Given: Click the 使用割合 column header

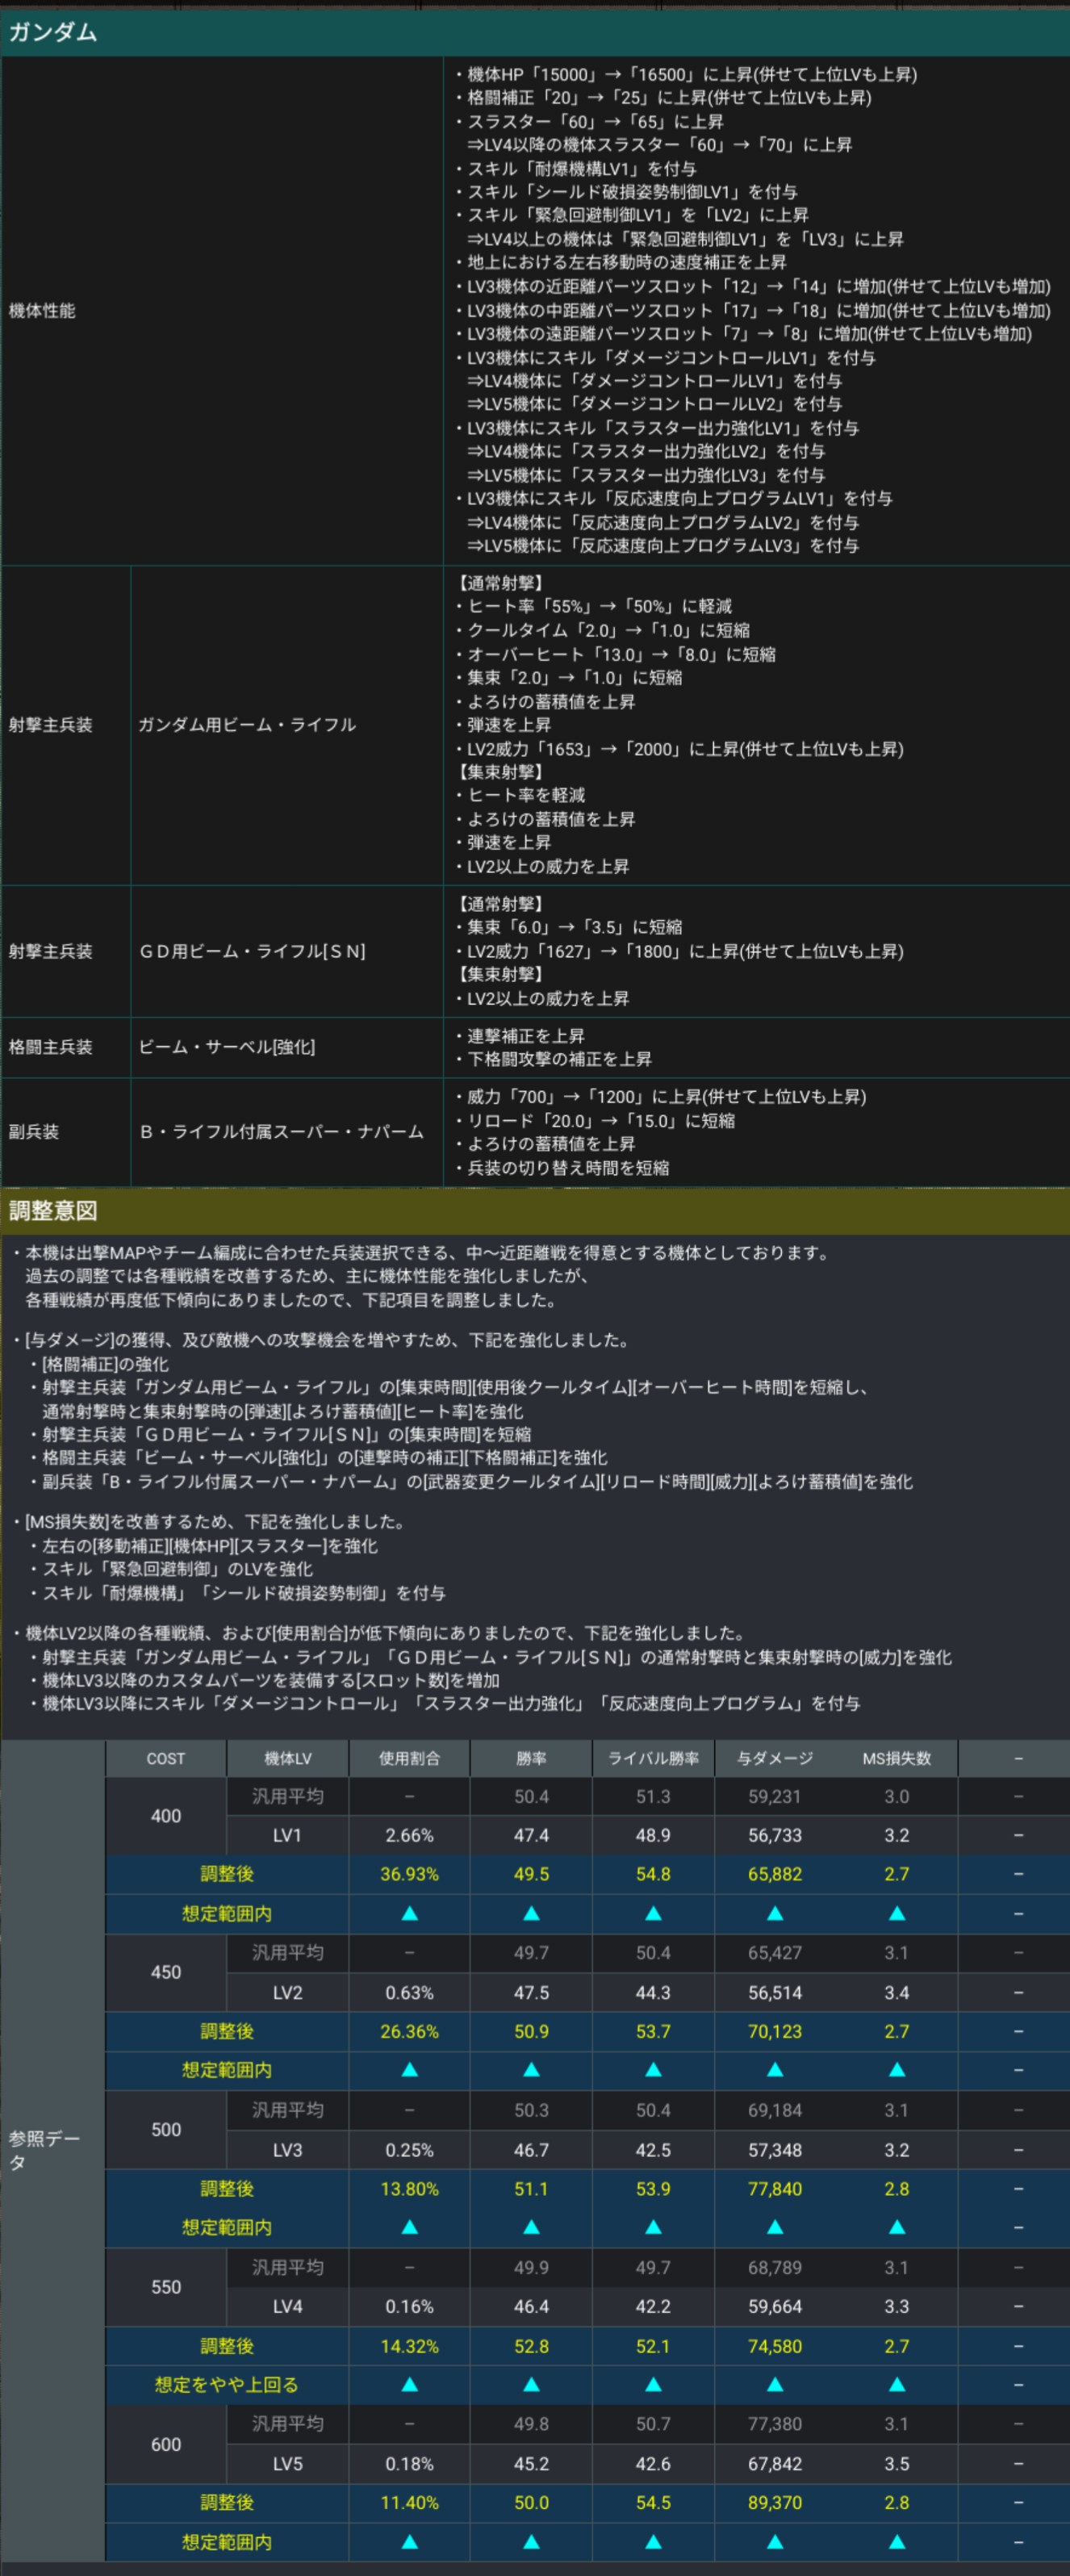Looking at the screenshot, I should pyautogui.click(x=410, y=1759).
